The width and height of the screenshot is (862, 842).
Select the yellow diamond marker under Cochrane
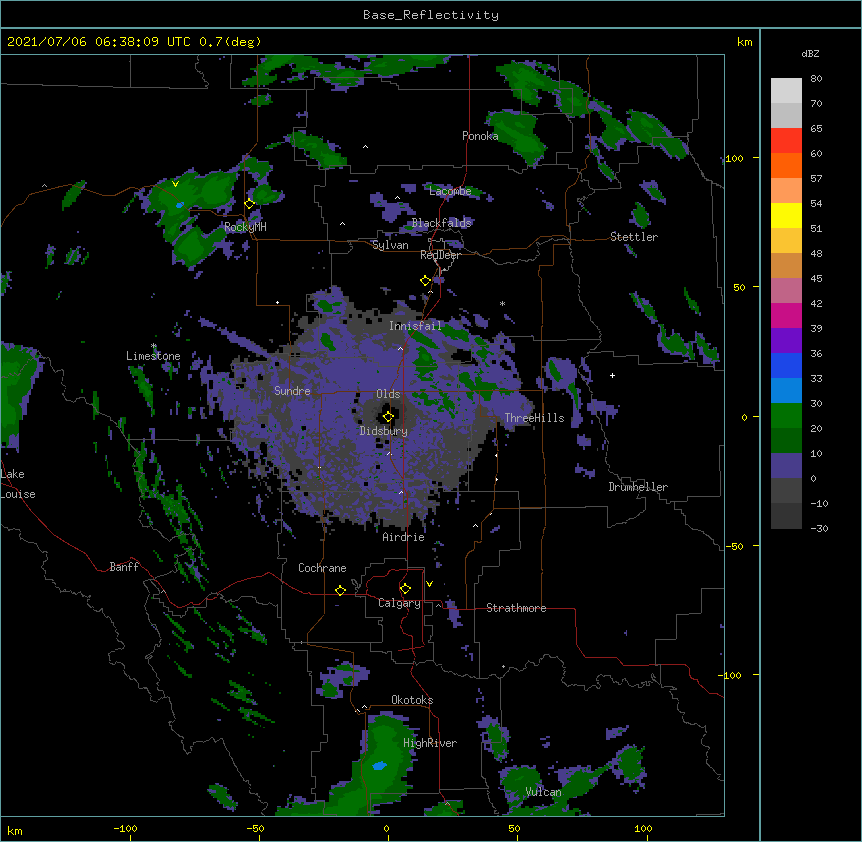coord(340,590)
